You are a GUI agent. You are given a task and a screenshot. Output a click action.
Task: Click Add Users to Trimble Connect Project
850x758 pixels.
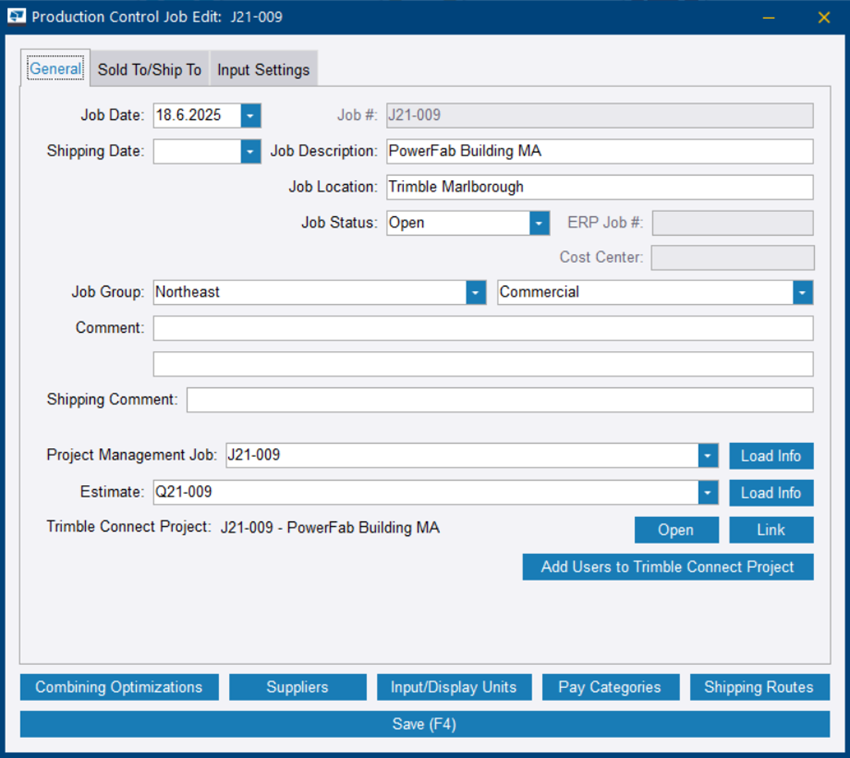(667, 567)
